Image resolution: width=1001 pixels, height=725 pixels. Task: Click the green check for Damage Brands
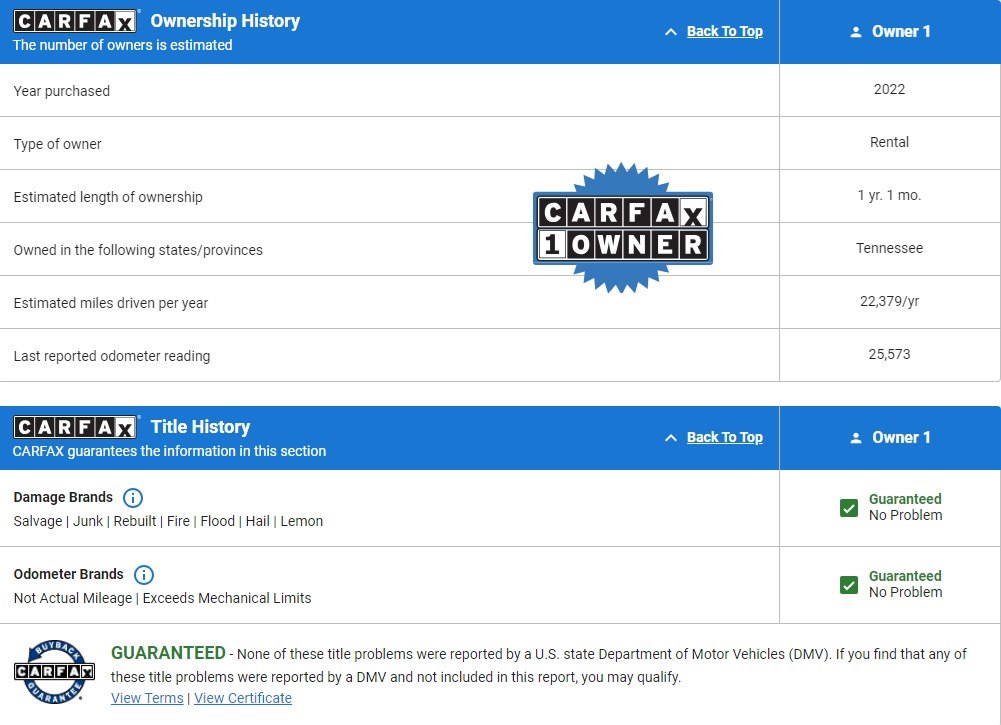849,508
